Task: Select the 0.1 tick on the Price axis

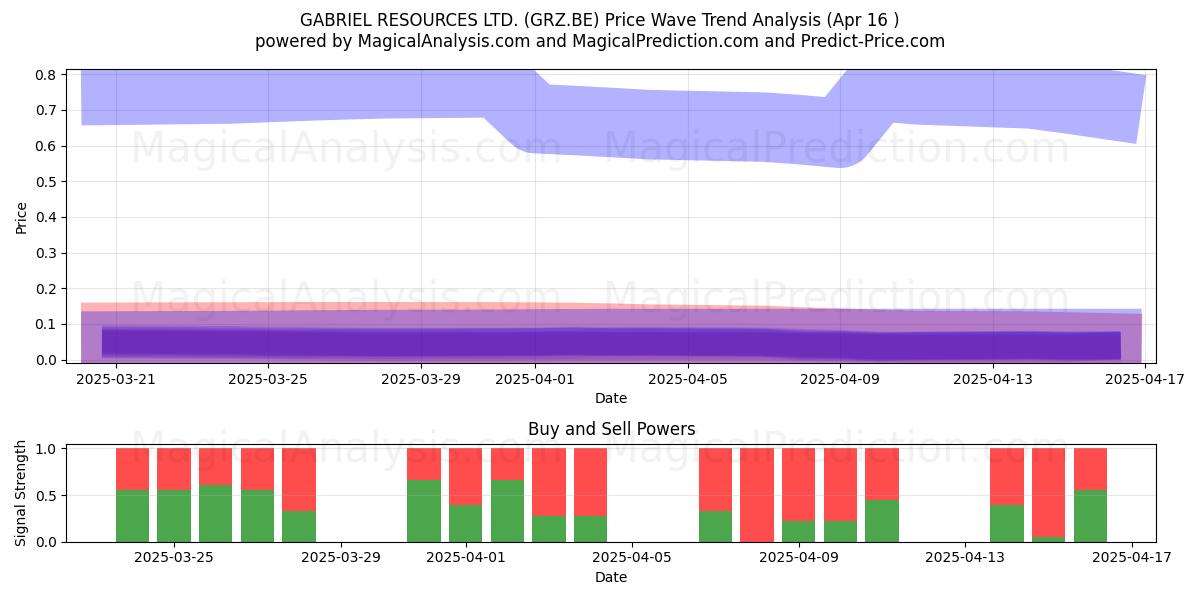Action: point(48,324)
